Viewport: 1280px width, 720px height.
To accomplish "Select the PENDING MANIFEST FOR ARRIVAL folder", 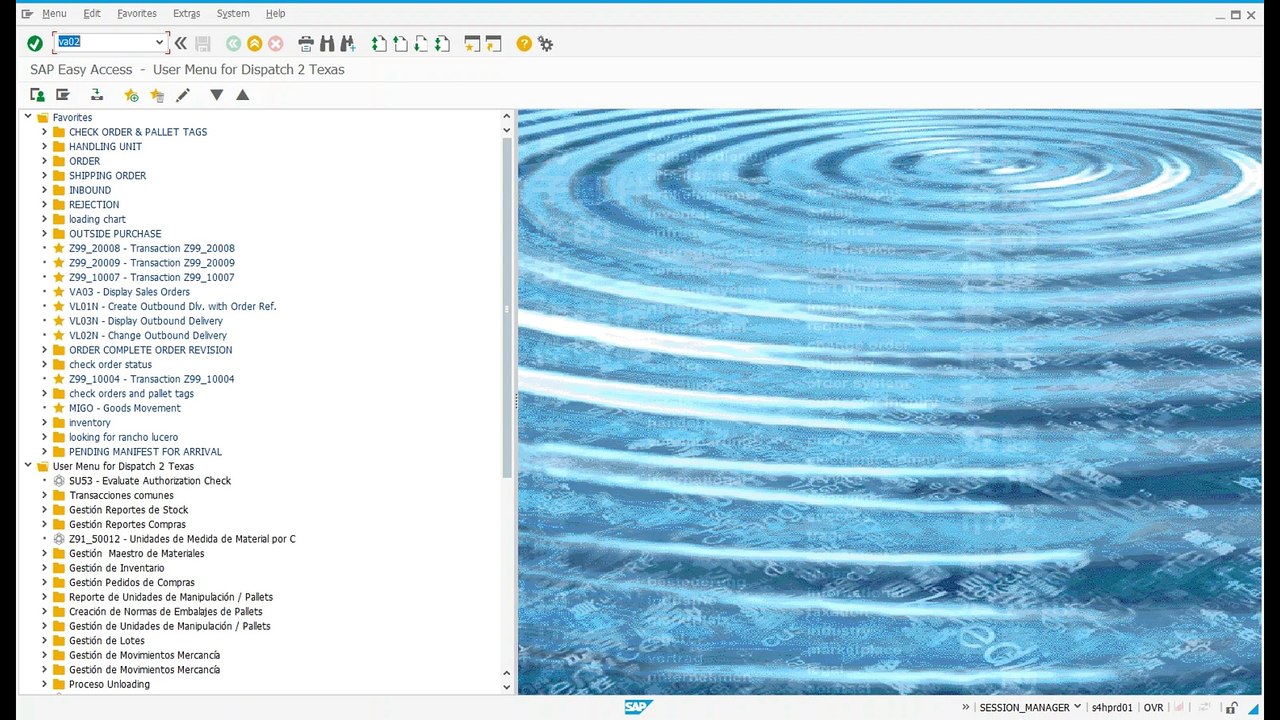I will click(145, 452).
